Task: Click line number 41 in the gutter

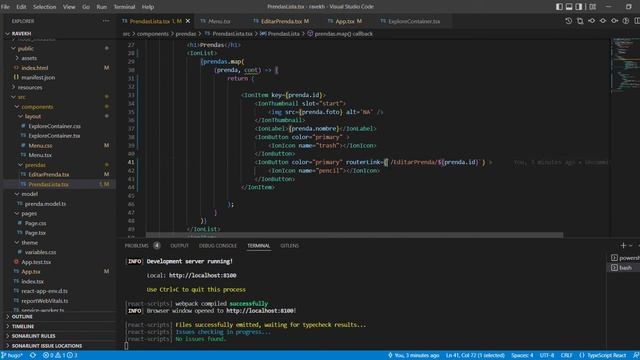Action: (131, 162)
